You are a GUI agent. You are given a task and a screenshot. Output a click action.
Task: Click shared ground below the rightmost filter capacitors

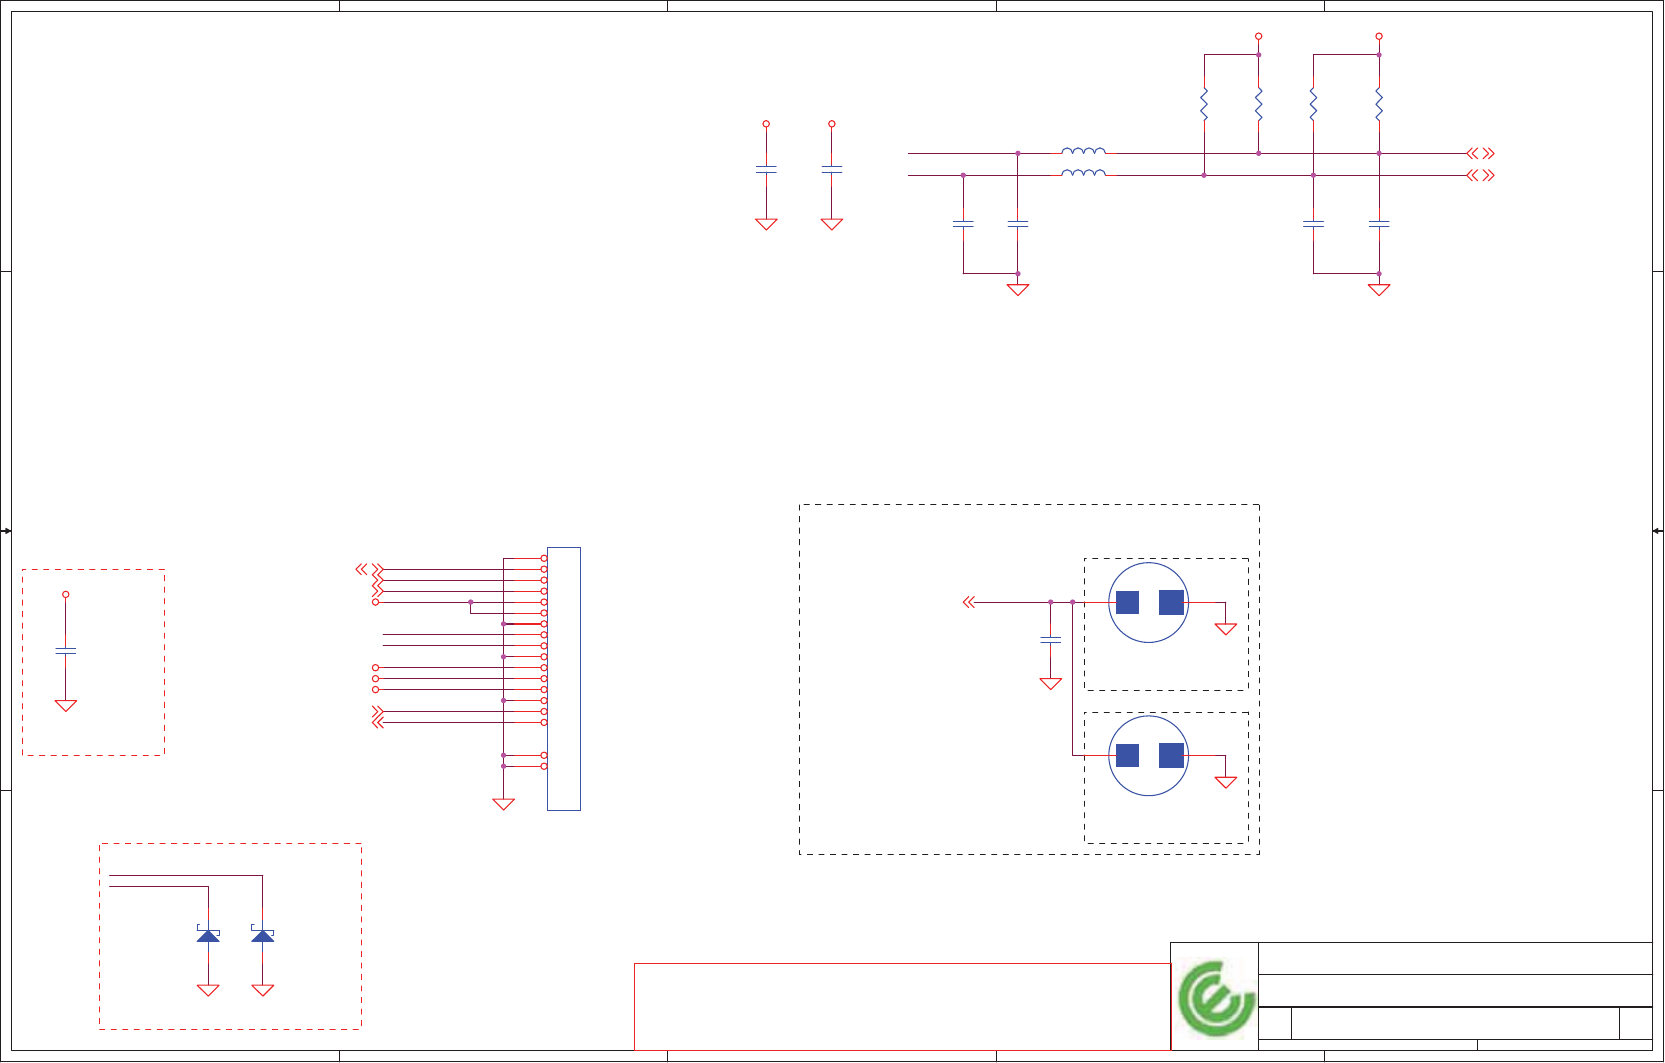1379,290
